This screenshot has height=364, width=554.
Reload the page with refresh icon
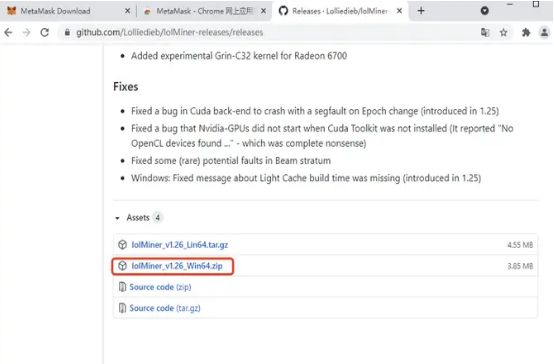45,33
